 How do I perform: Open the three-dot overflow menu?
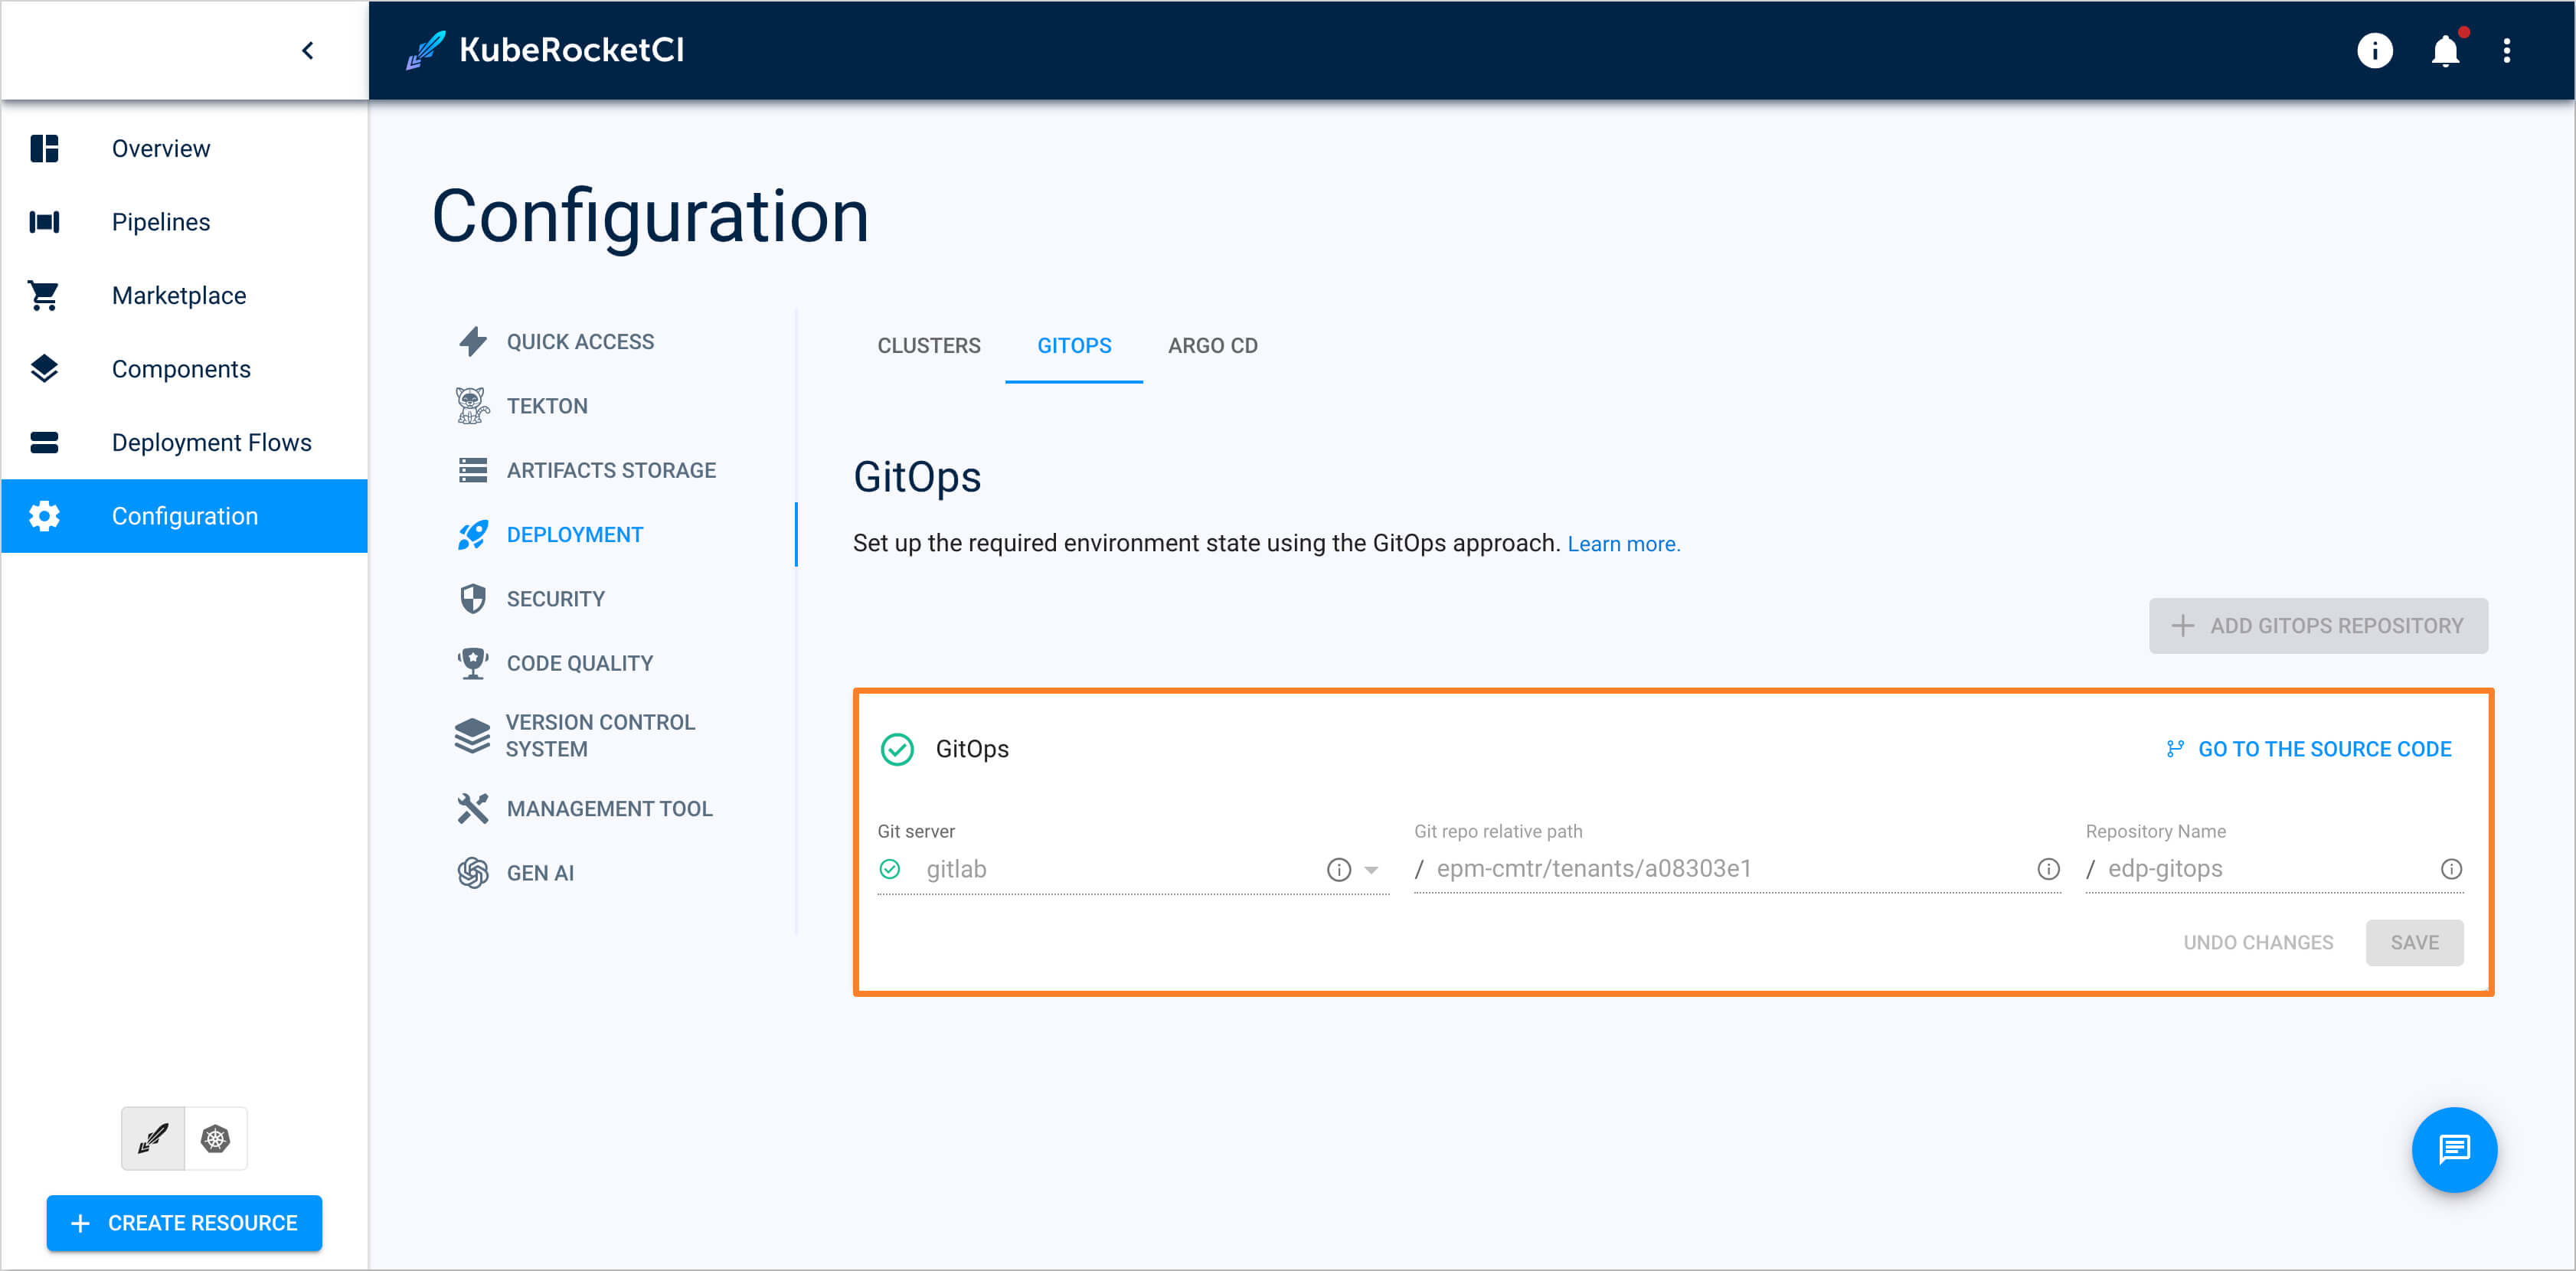[2508, 51]
